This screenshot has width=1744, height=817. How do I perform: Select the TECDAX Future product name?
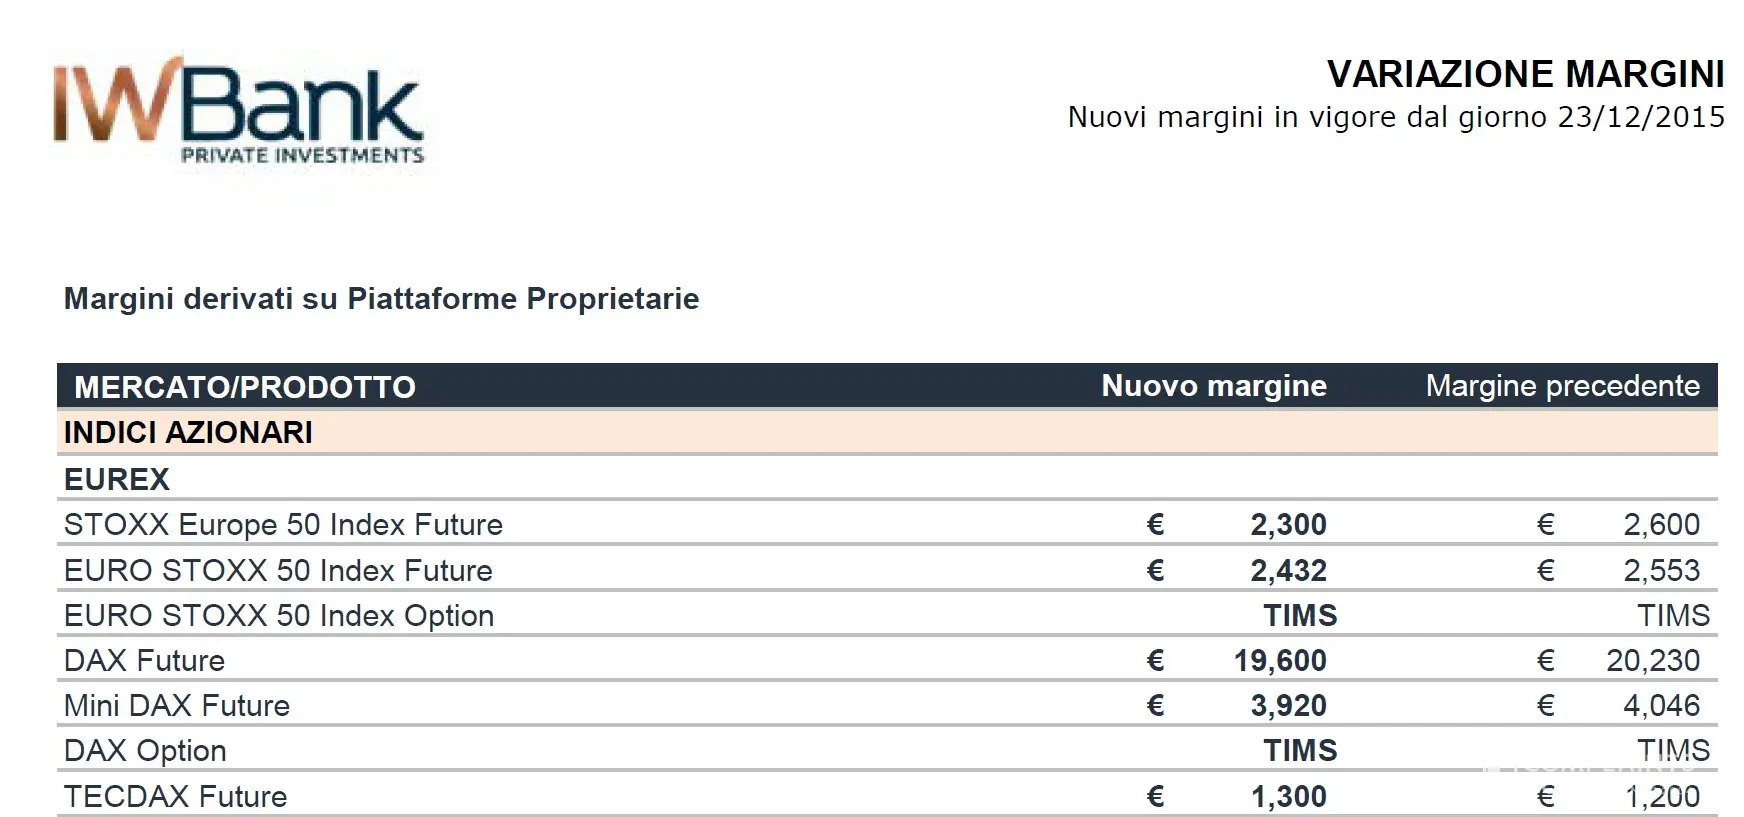coord(175,796)
